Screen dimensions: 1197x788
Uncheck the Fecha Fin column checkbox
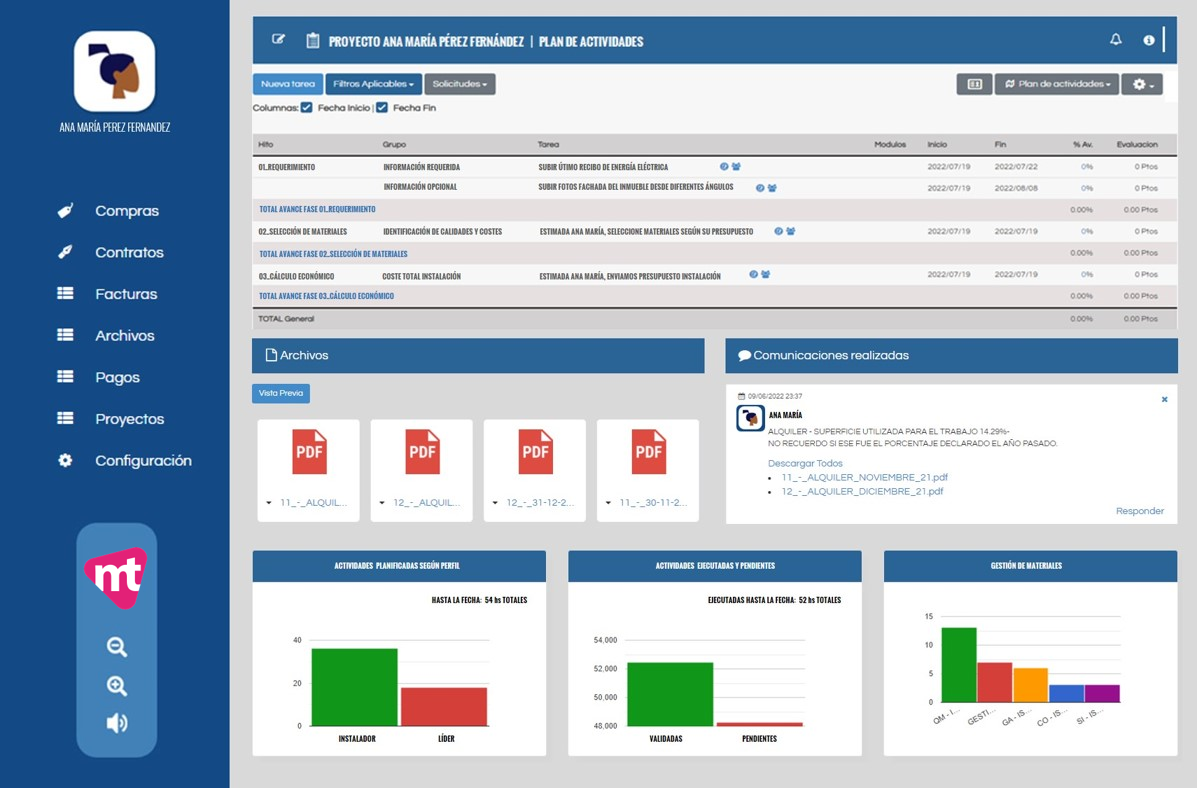pos(382,108)
